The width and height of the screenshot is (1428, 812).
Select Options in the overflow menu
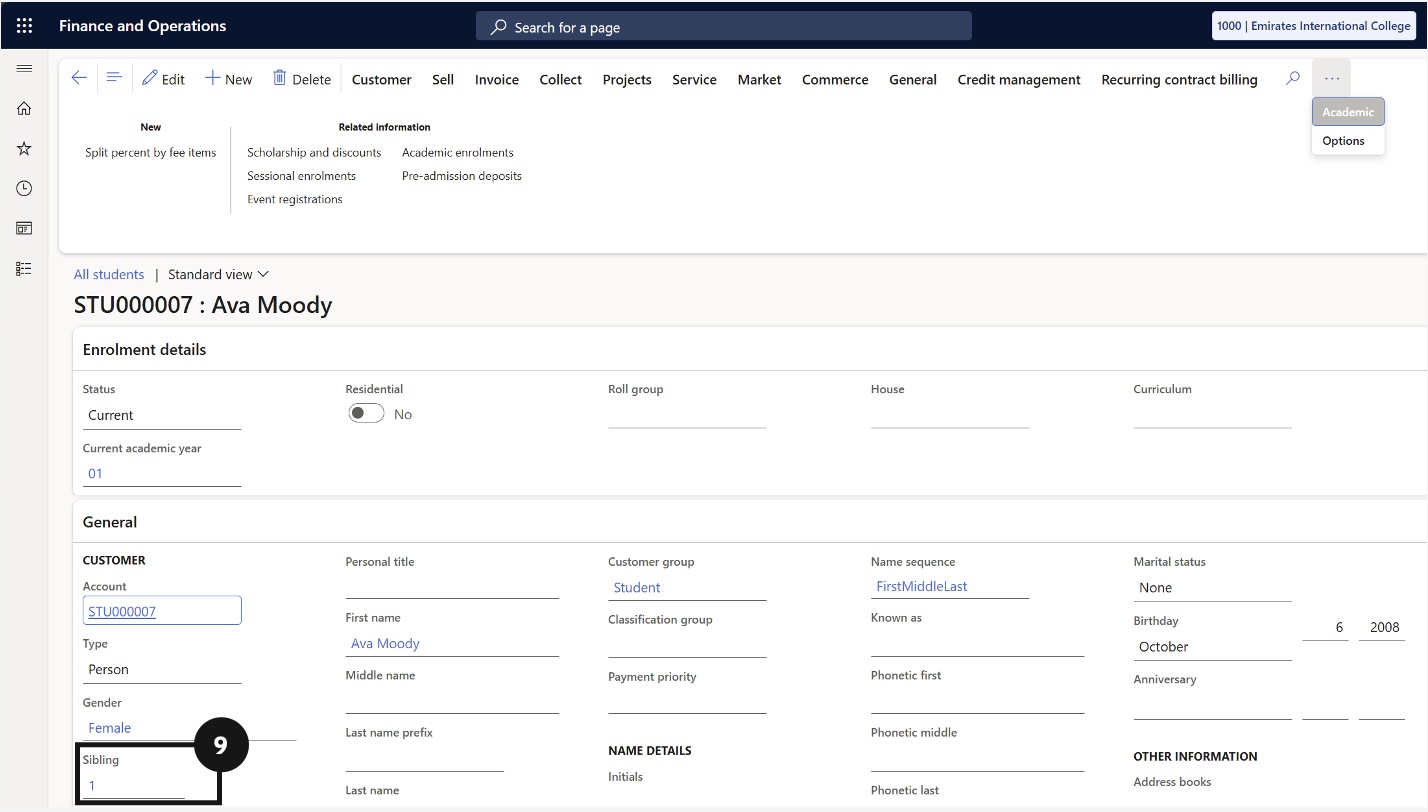[1348, 141]
